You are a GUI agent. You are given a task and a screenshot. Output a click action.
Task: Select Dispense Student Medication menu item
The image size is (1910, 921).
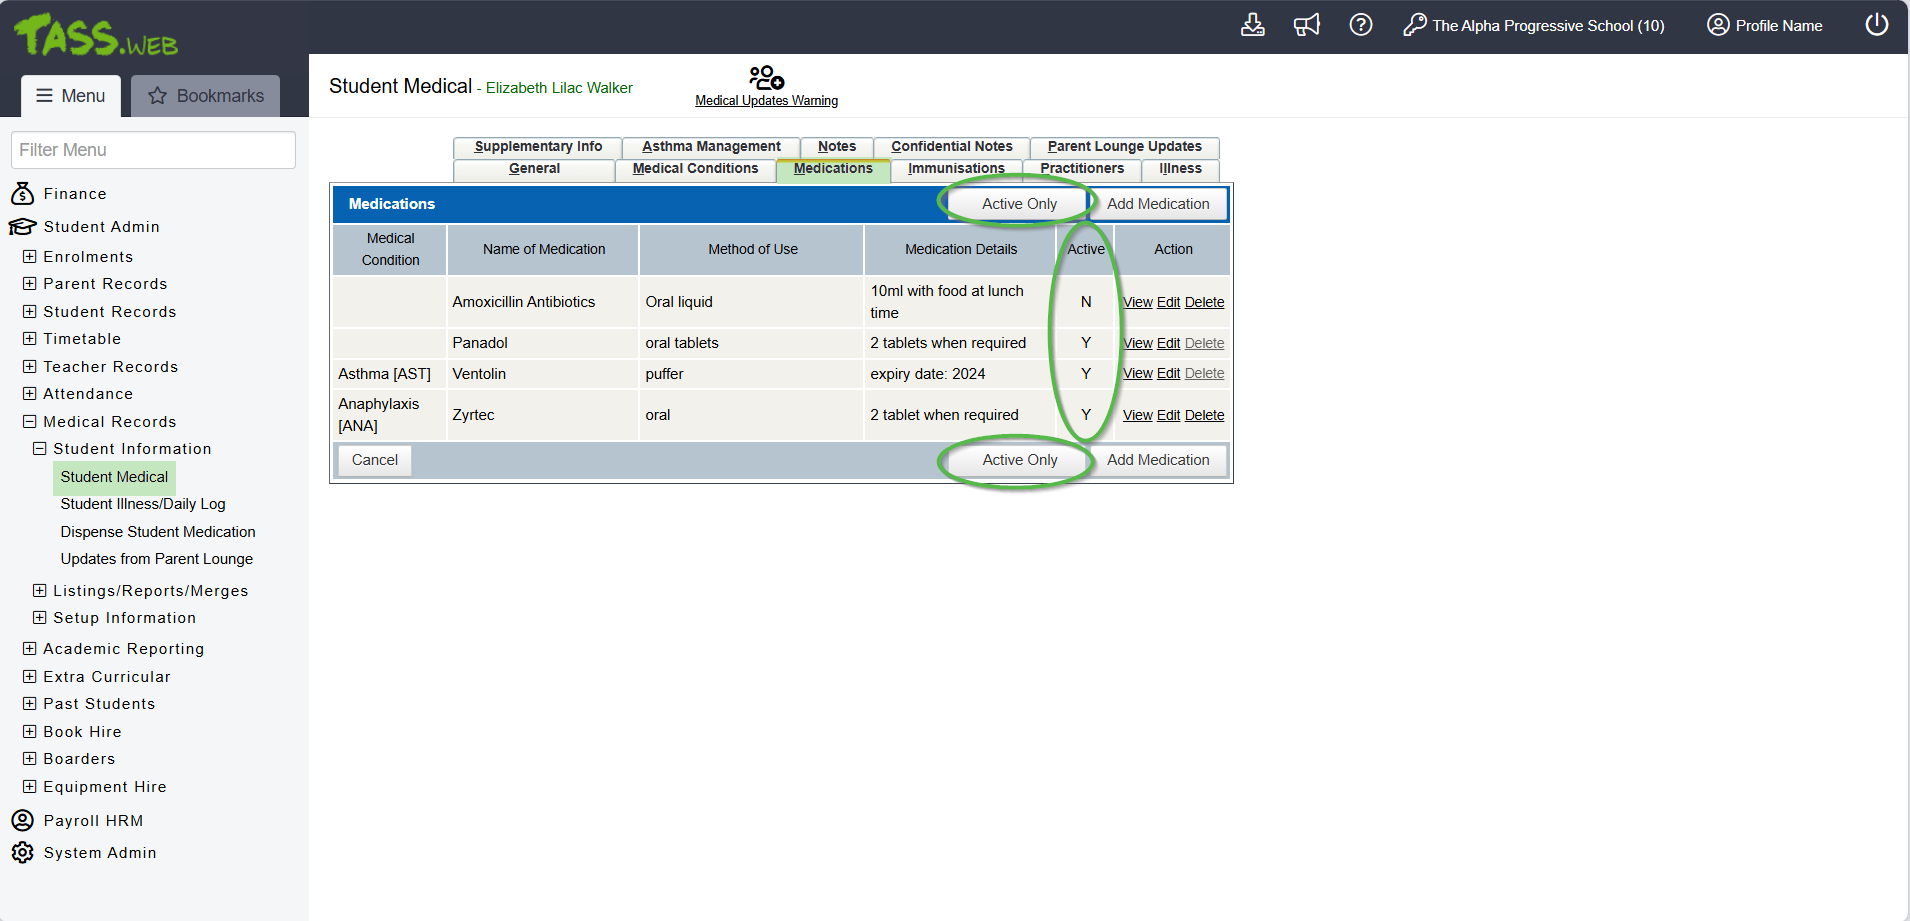157,532
